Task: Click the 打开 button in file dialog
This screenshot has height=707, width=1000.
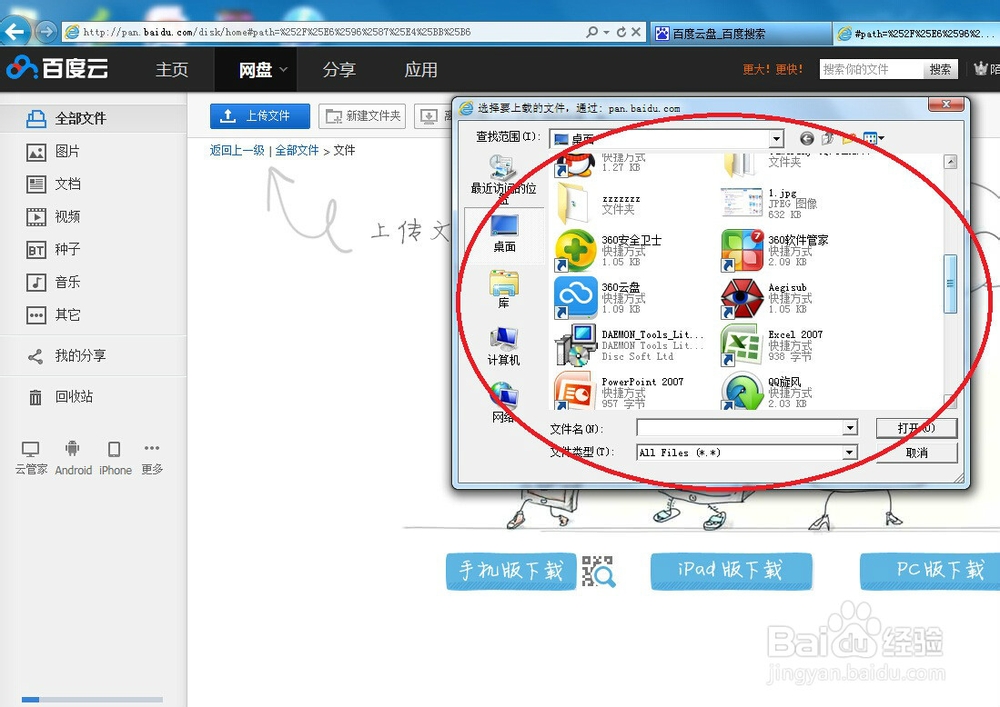Action: pos(916,428)
